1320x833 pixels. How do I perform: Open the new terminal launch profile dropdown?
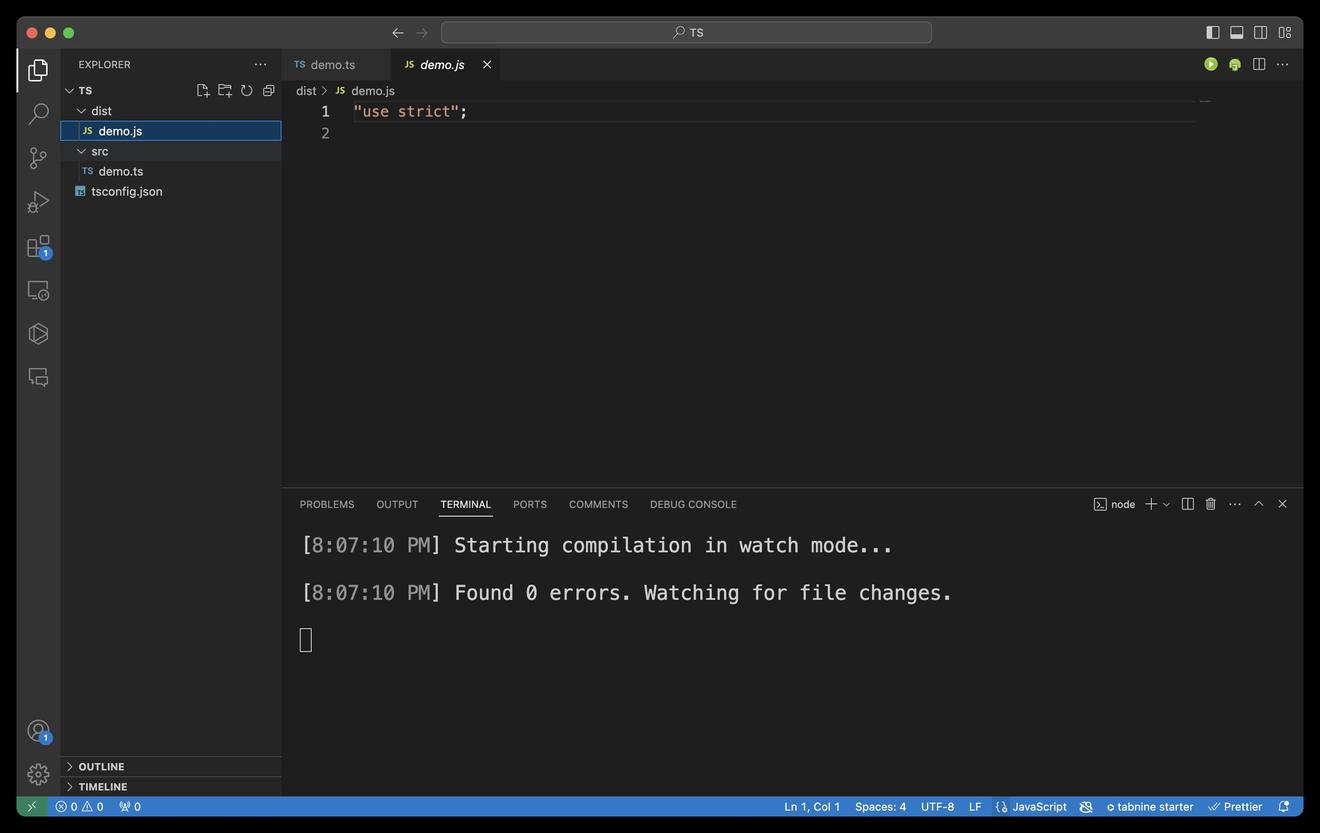pos(1166,505)
